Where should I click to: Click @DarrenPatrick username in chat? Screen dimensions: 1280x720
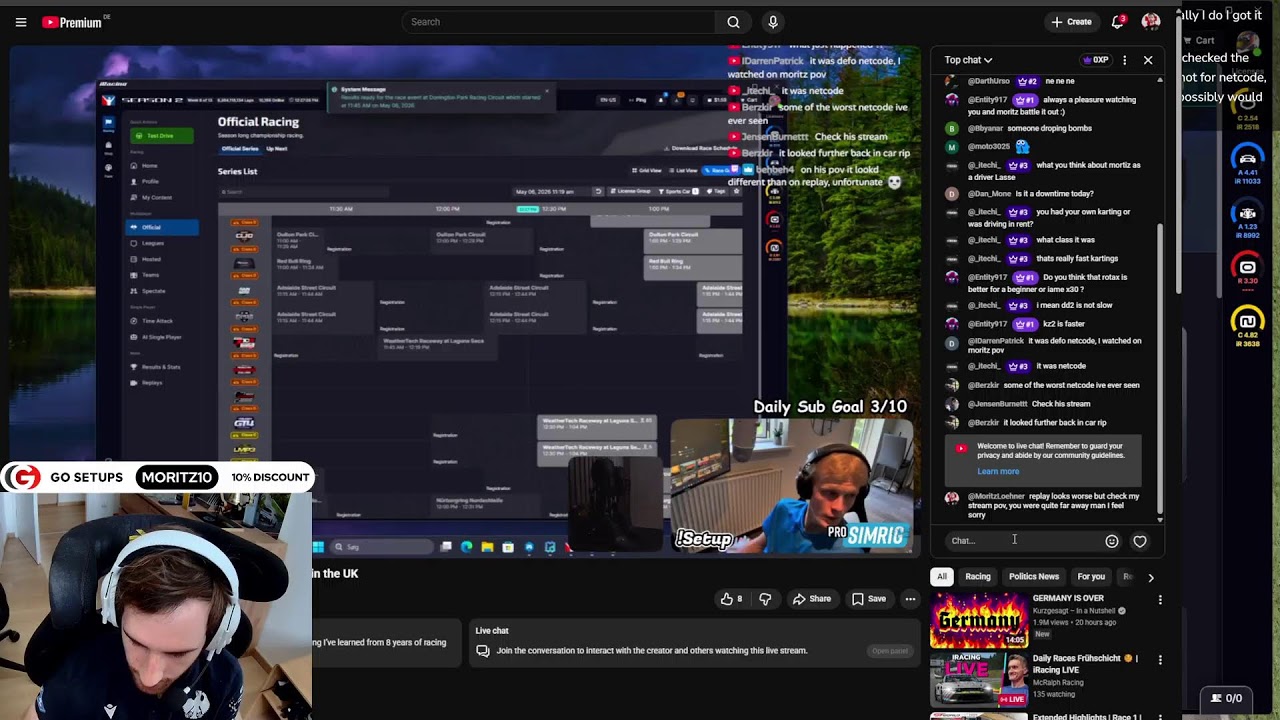(x=996, y=341)
